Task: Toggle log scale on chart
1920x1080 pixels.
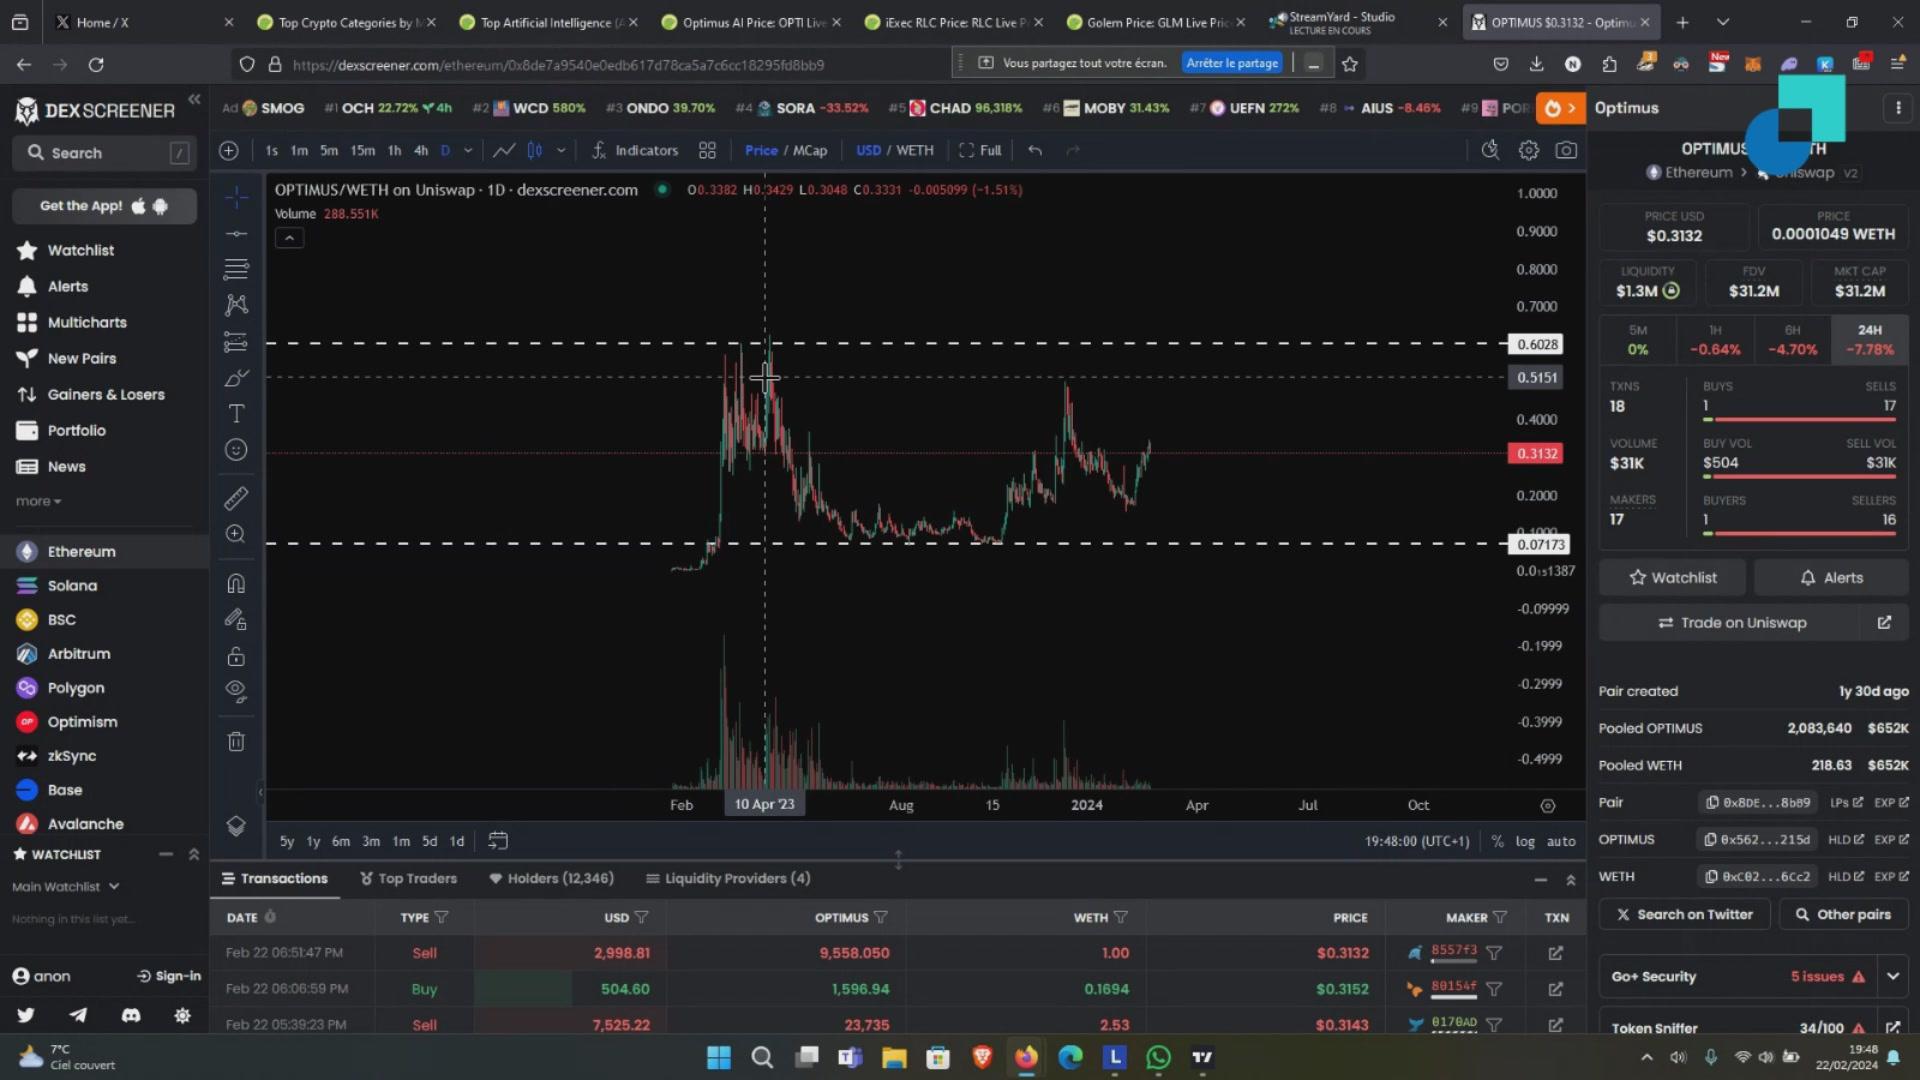Action: tap(1524, 841)
